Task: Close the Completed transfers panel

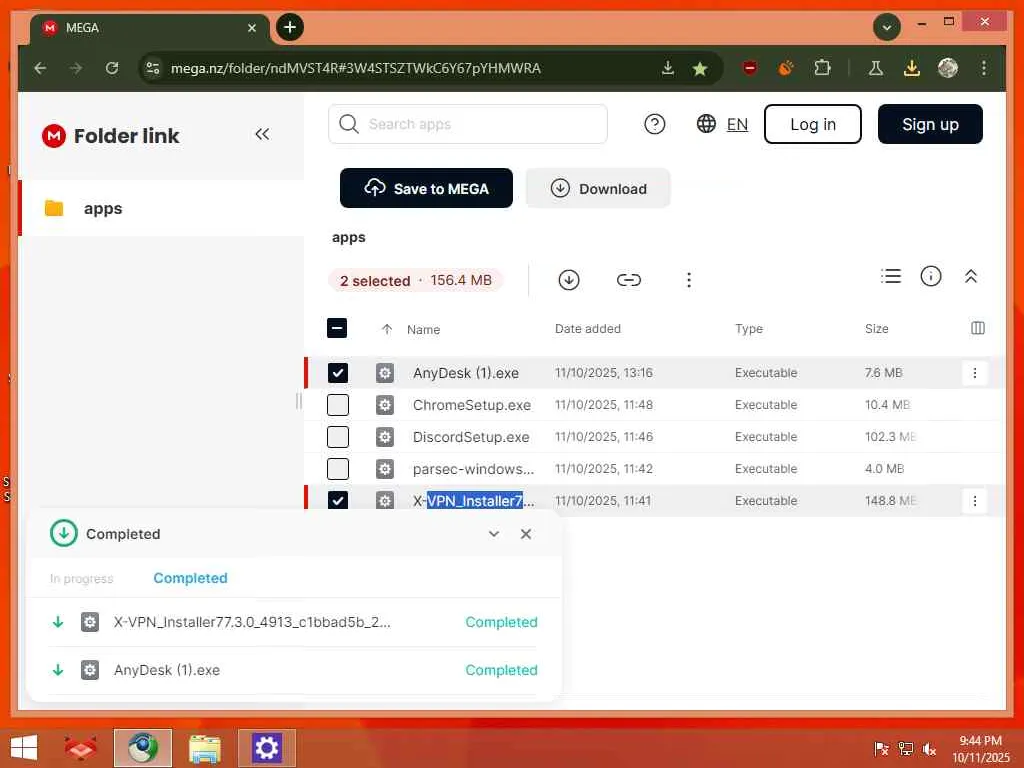Action: pyautogui.click(x=526, y=534)
